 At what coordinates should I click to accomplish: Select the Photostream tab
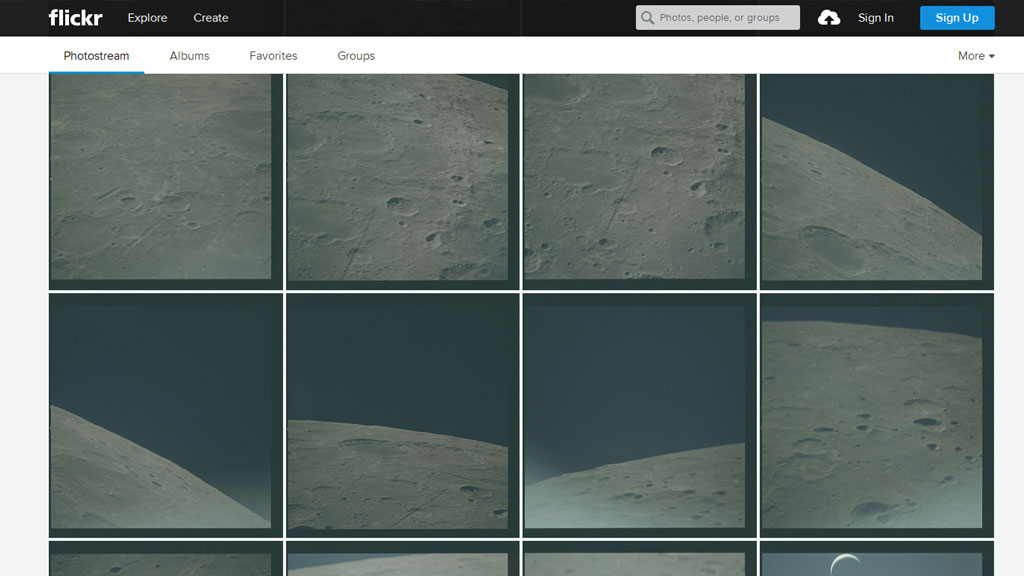pyautogui.click(x=96, y=56)
